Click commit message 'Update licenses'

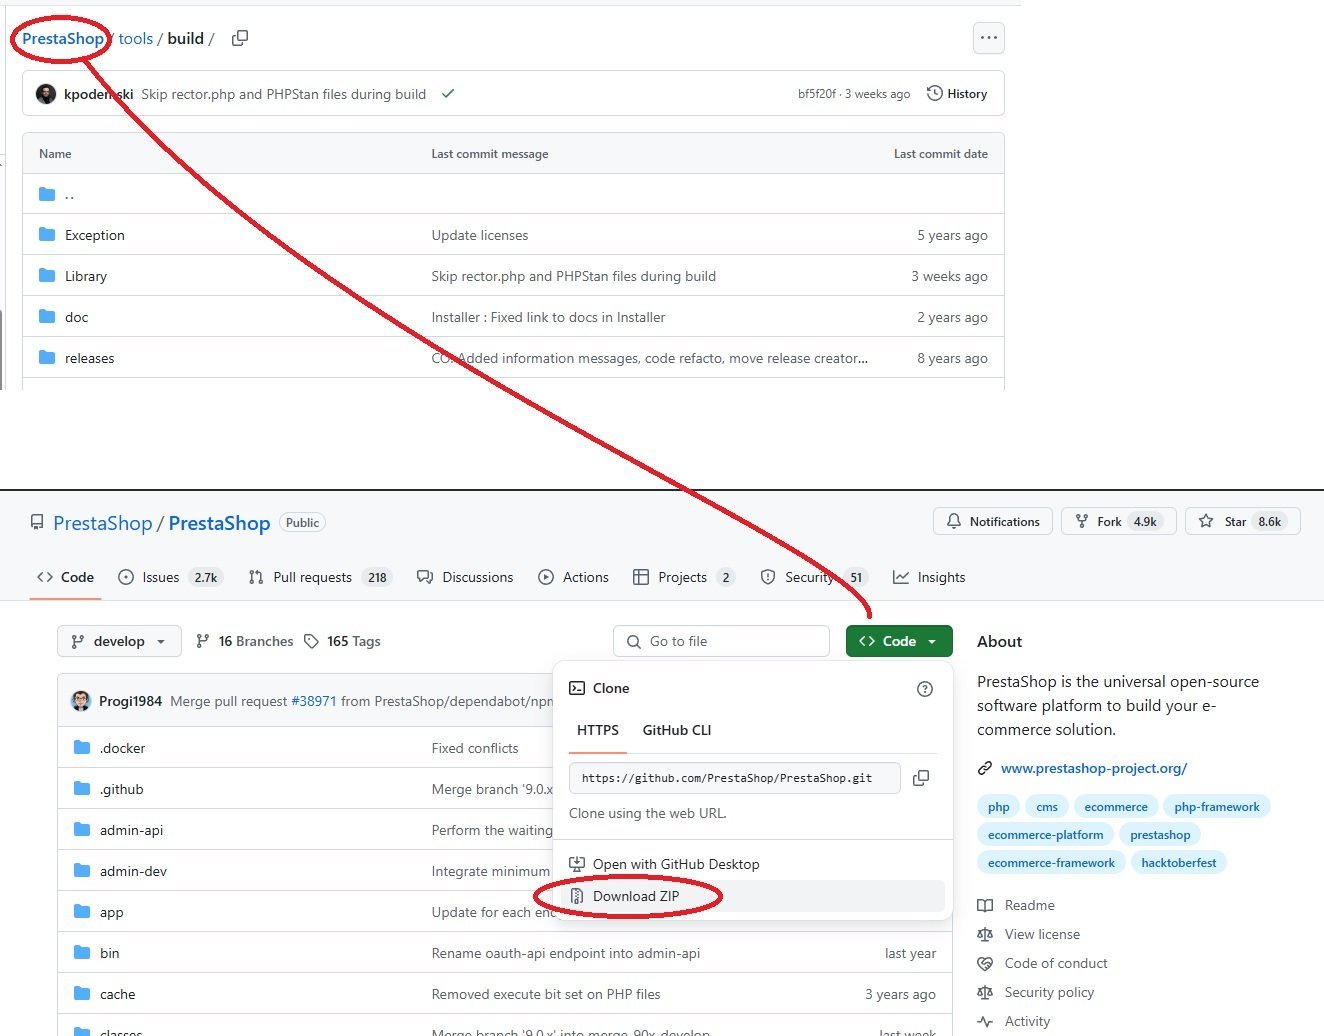(480, 235)
